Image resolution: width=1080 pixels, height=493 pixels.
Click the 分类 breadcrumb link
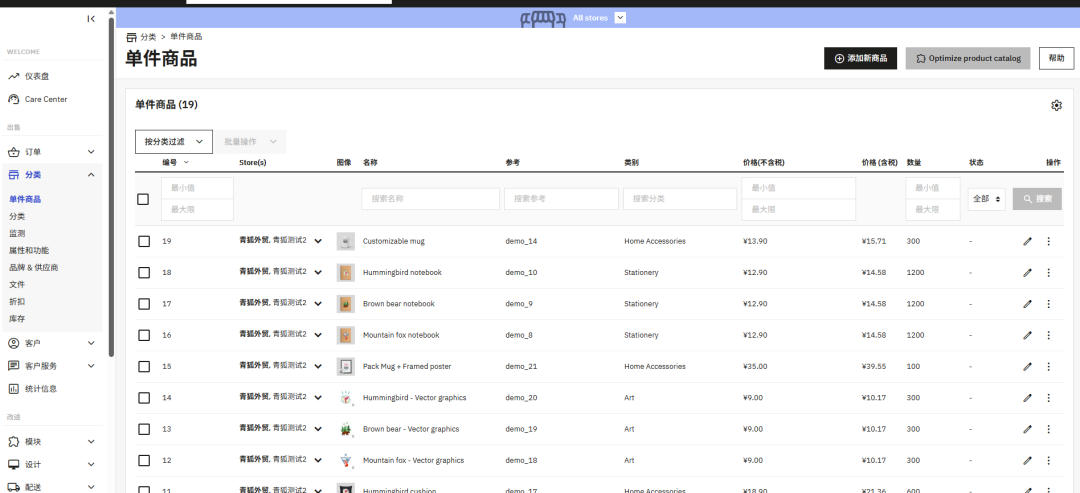[148, 37]
